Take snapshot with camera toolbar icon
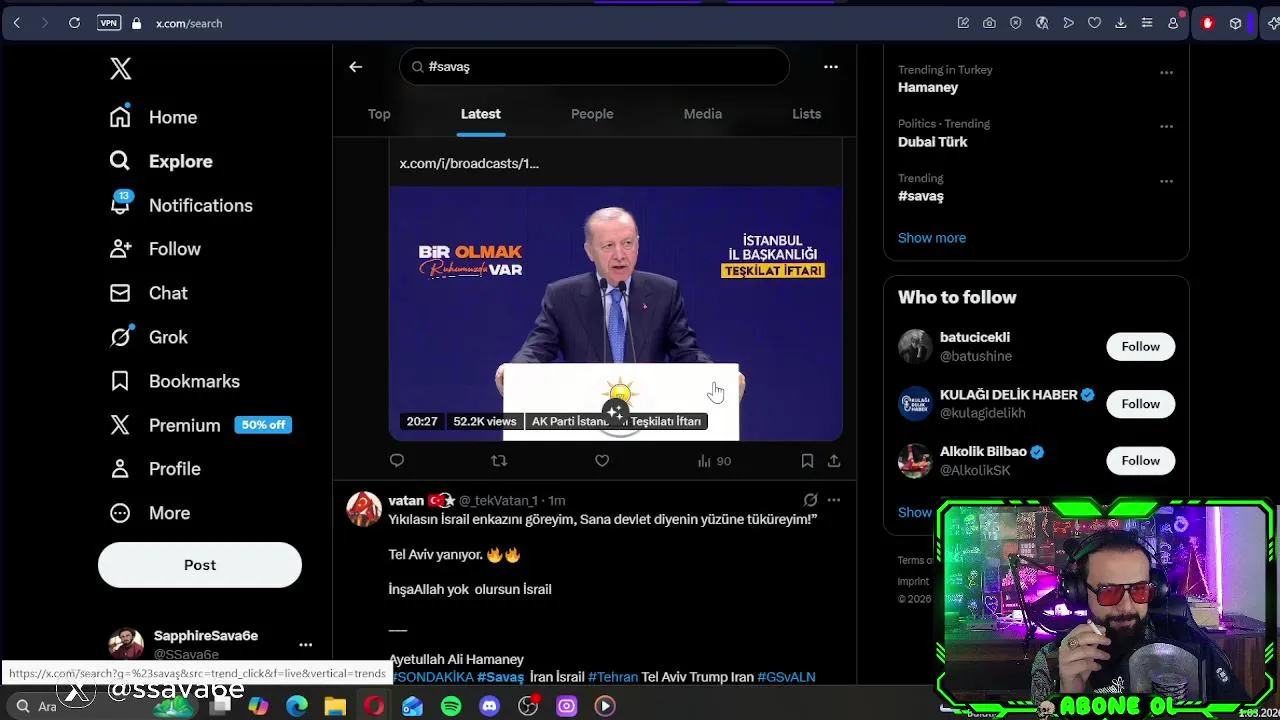The width and height of the screenshot is (1280, 720). coord(989,23)
